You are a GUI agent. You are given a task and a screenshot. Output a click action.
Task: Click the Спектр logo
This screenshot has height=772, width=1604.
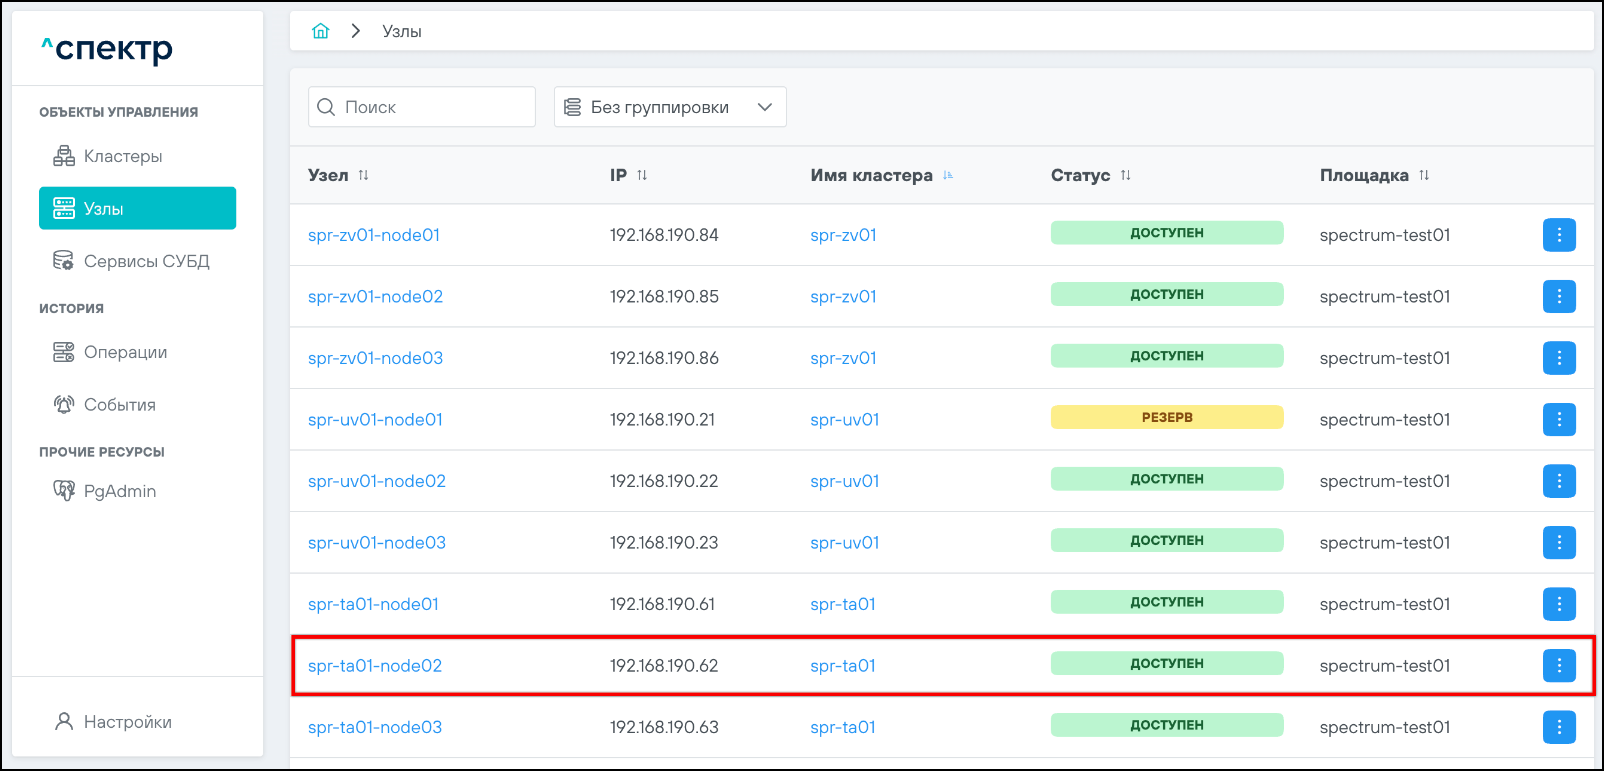pos(107,48)
